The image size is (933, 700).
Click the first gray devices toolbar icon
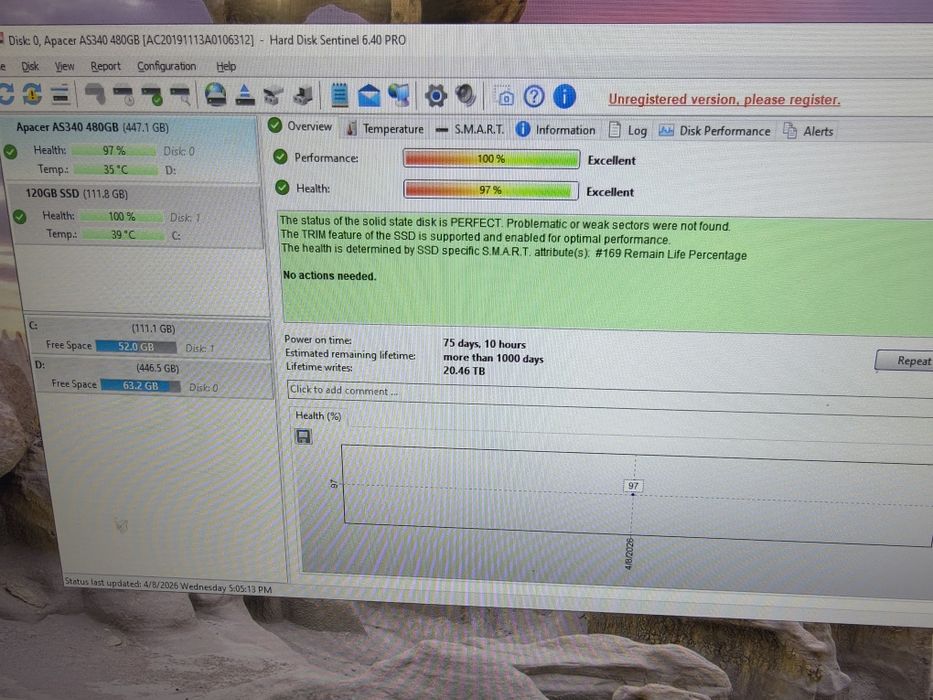[273, 95]
